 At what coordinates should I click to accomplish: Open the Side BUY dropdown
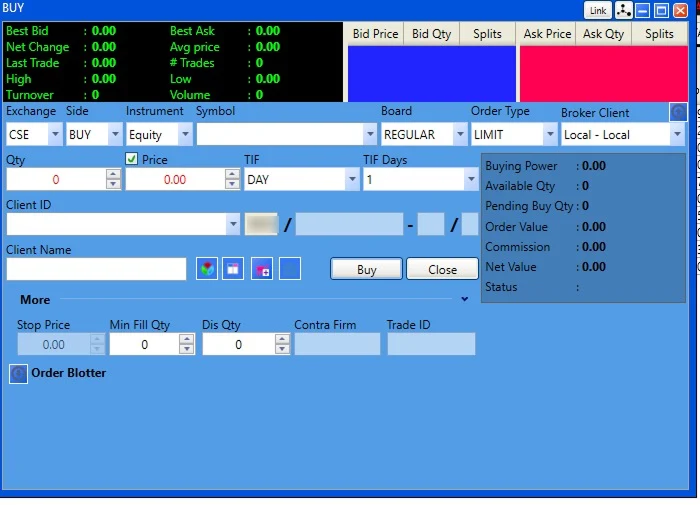[x=115, y=134]
